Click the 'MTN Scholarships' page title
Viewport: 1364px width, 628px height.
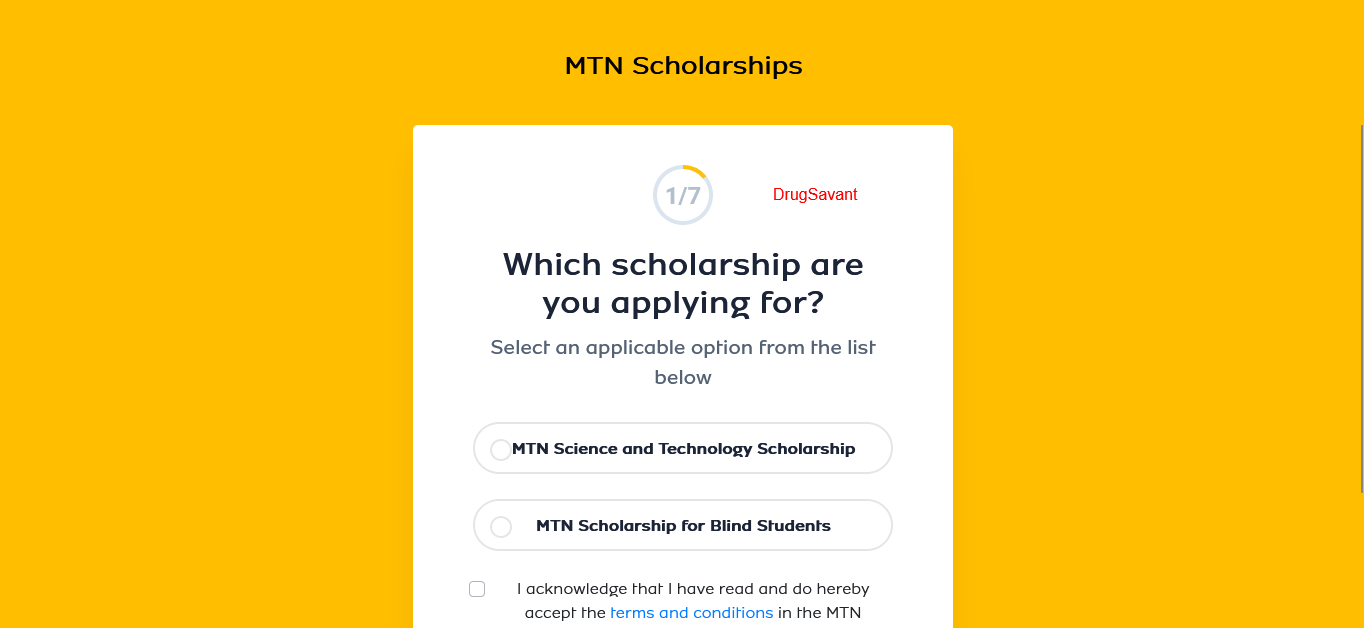tap(683, 65)
